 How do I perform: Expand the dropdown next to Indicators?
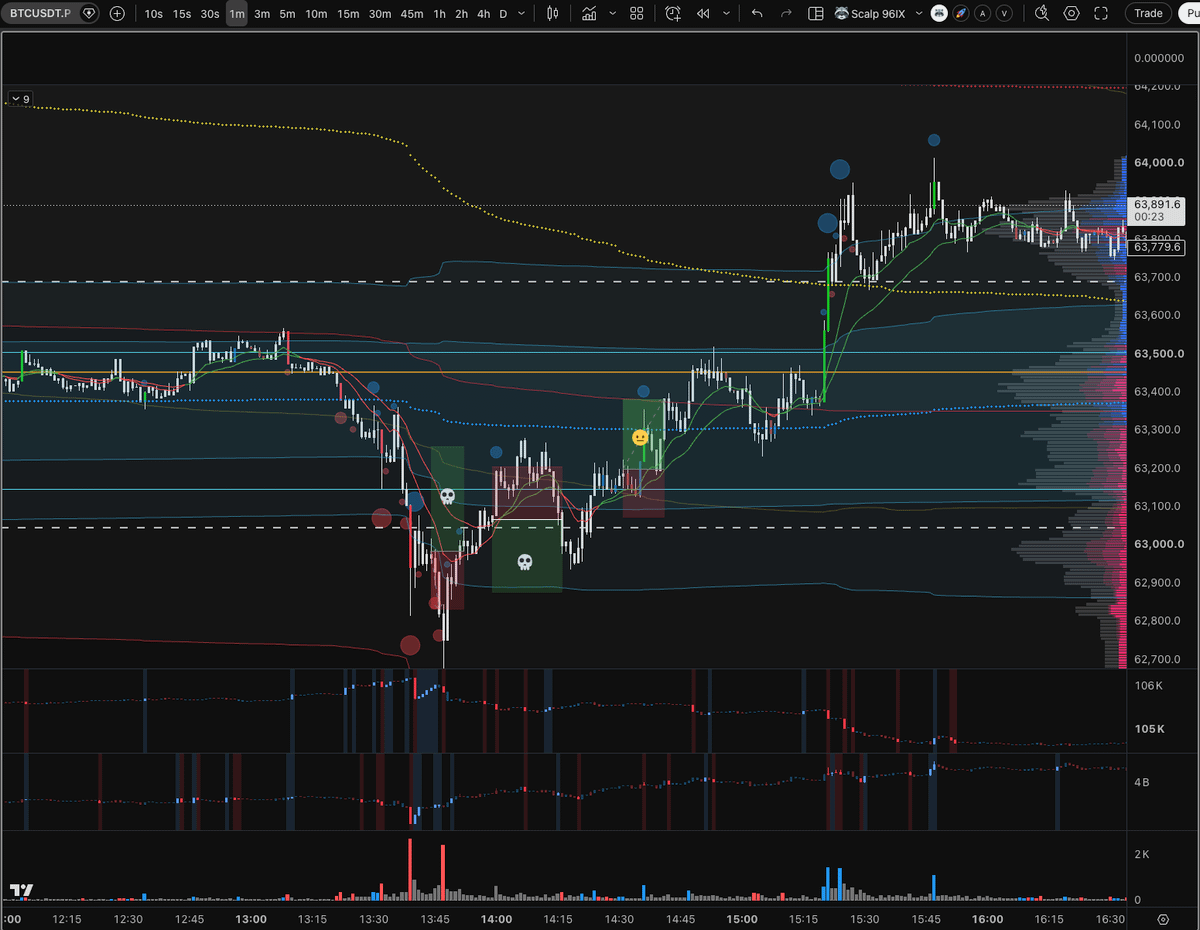pos(612,13)
